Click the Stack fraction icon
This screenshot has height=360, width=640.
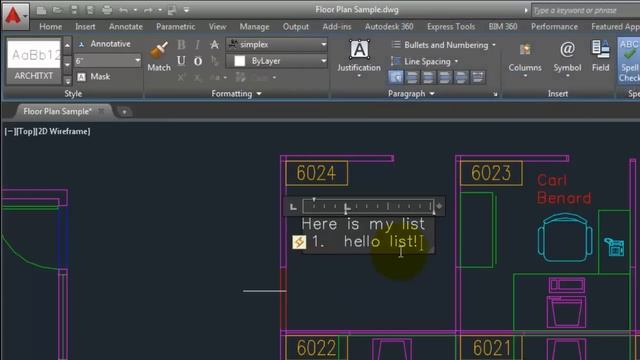pos(214,61)
